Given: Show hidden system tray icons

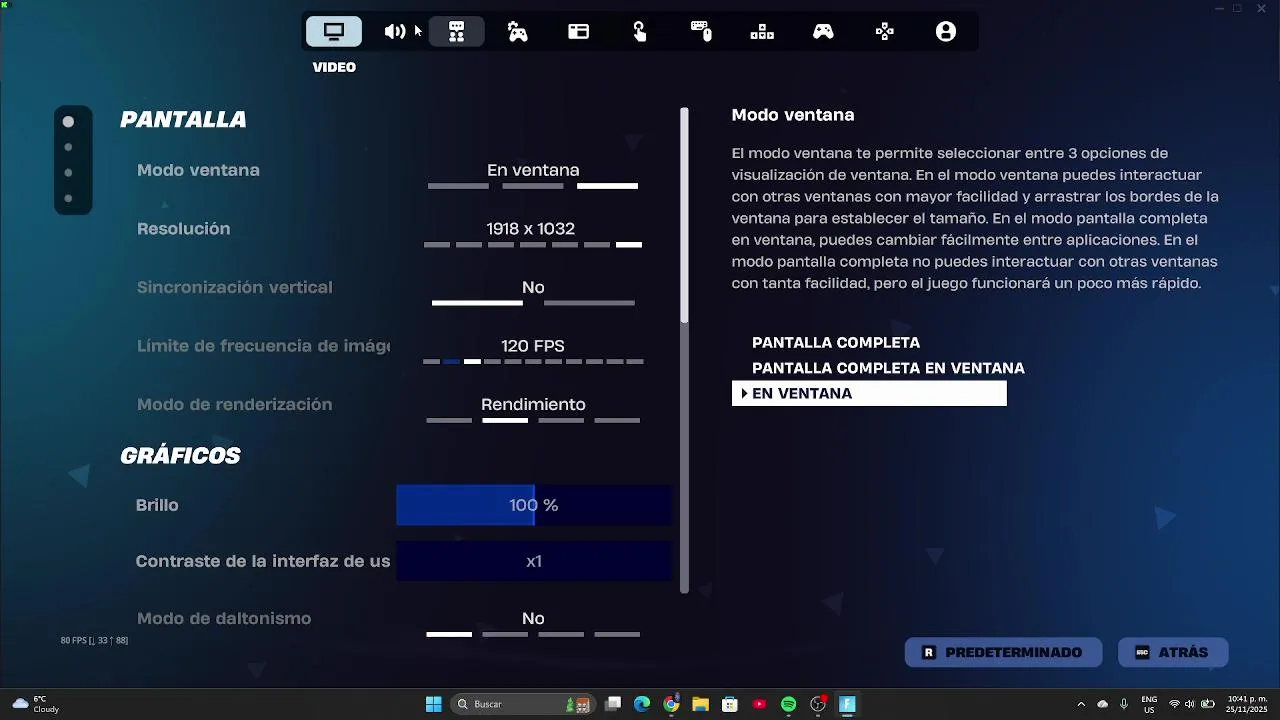Looking at the screenshot, I should tap(1081, 704).
